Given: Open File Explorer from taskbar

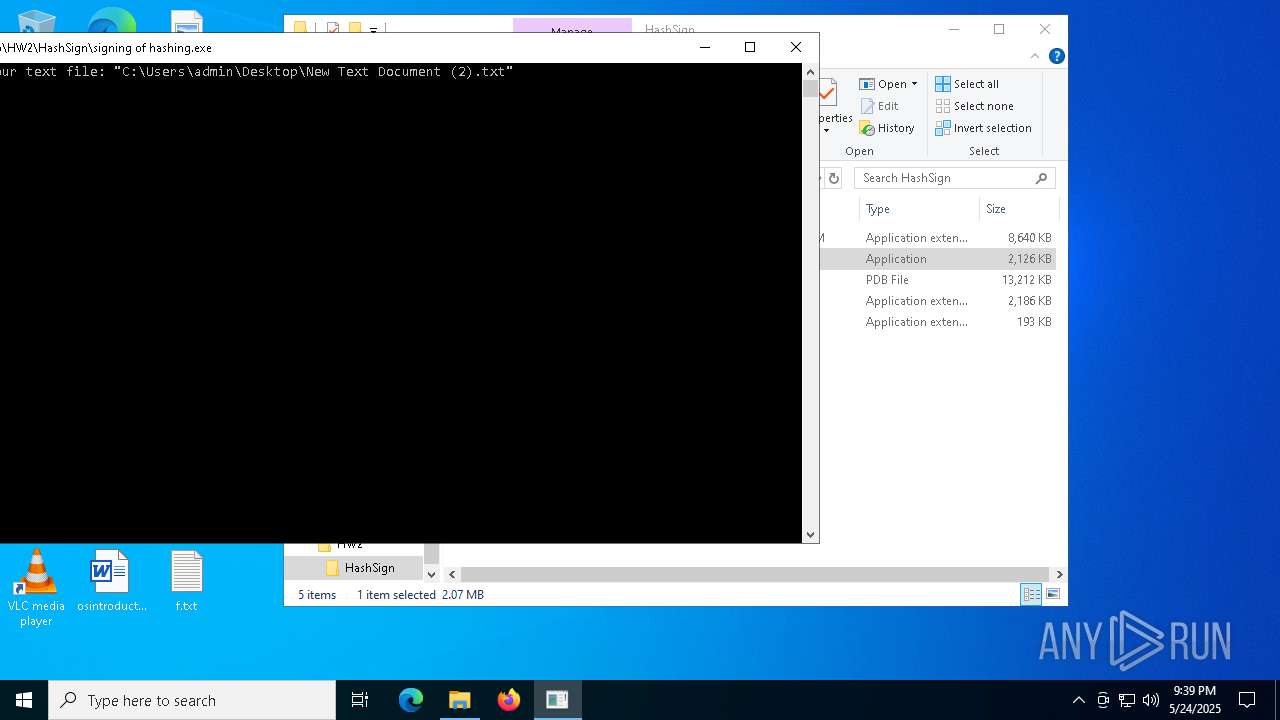Looking at the screenshot, I should [x=460, y=700].
